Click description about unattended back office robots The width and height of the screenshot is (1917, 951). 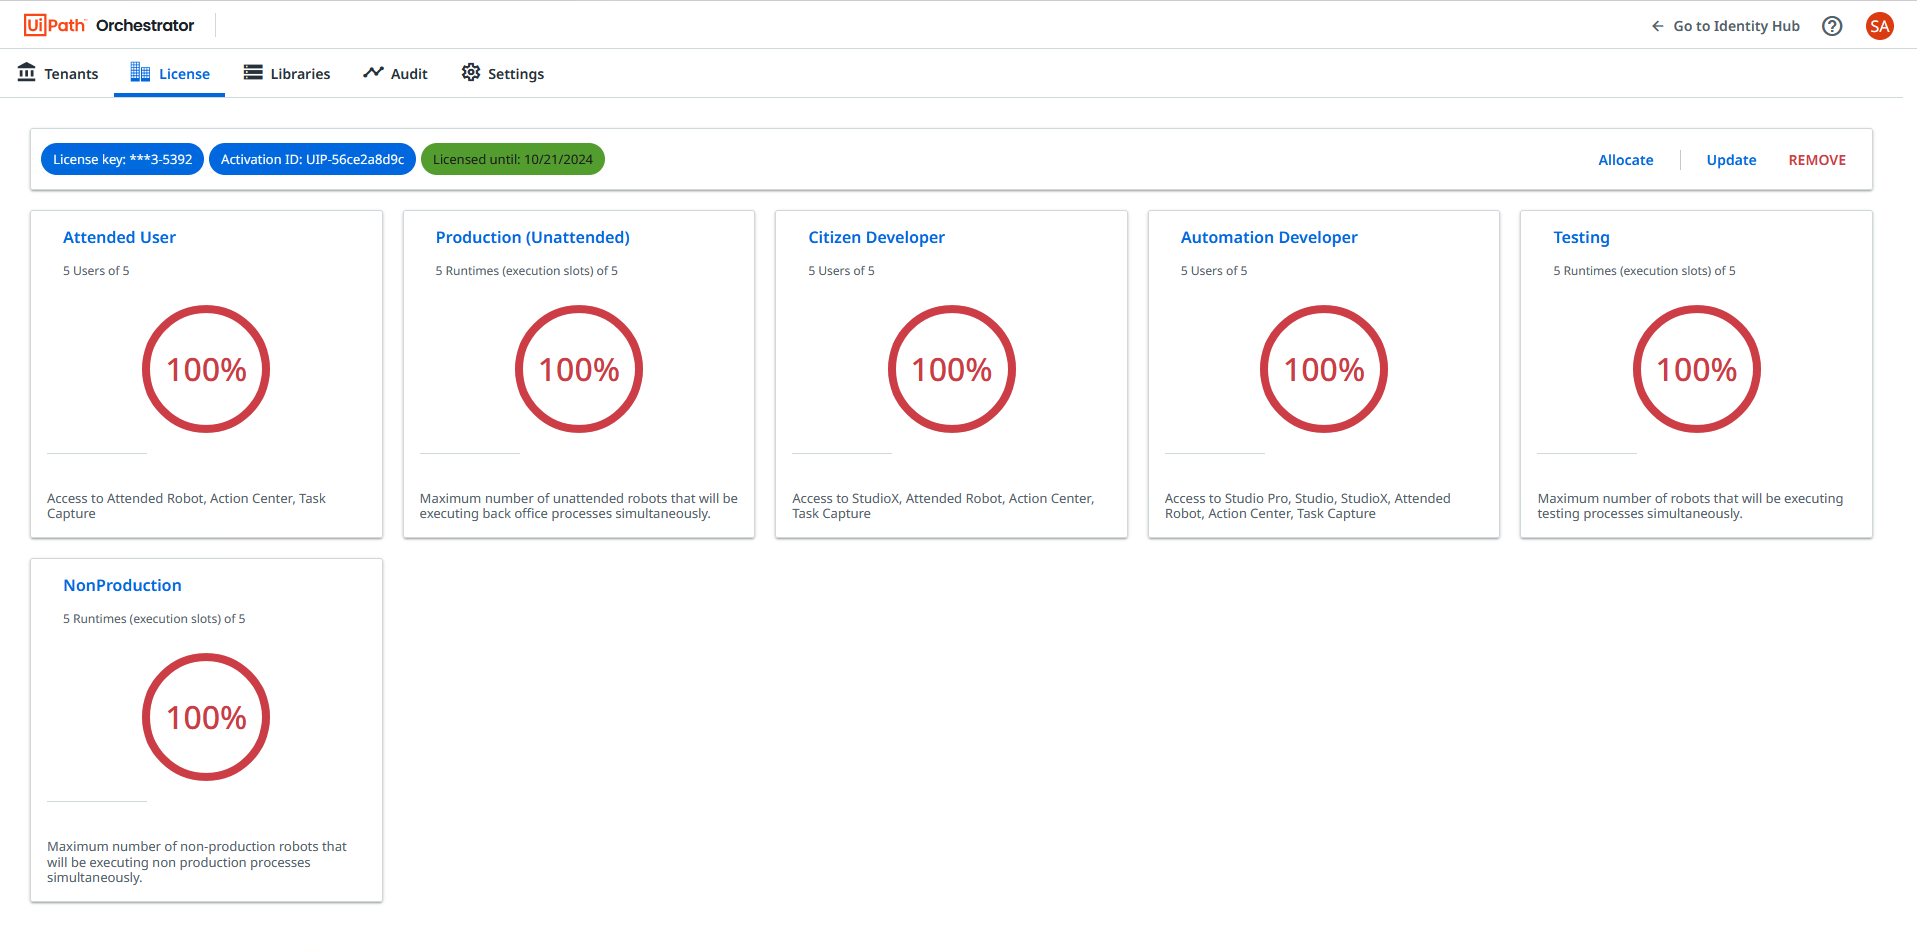tap(578, 506)
